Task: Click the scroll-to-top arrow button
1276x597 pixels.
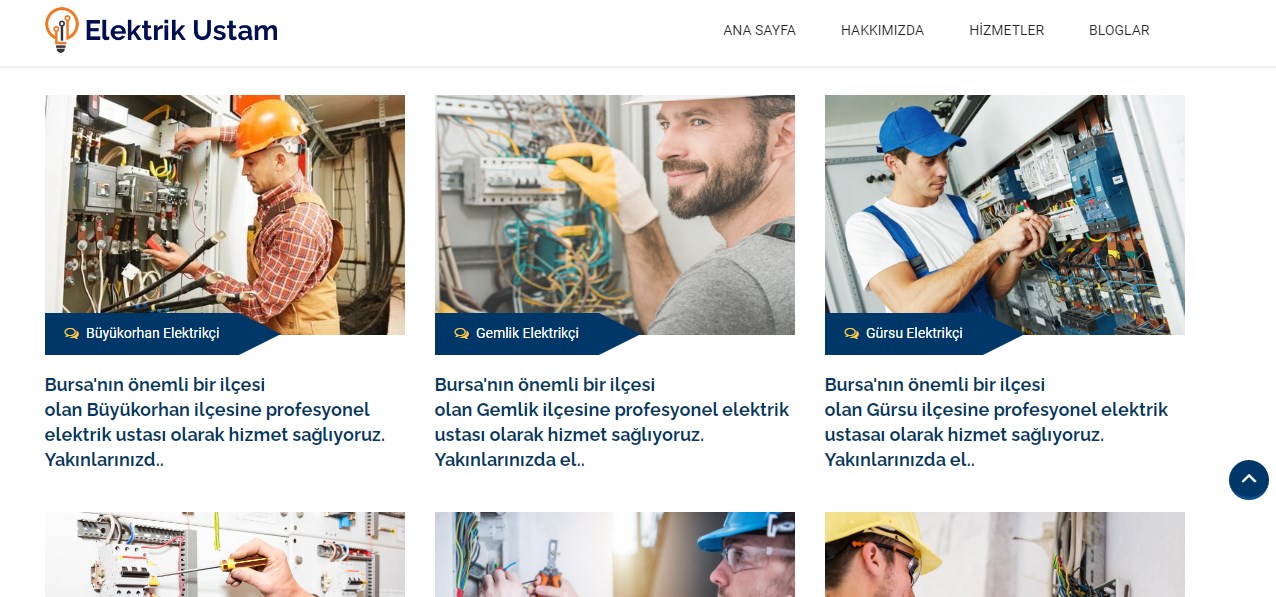Action: pyautogui.click(x=1248, y=480)
